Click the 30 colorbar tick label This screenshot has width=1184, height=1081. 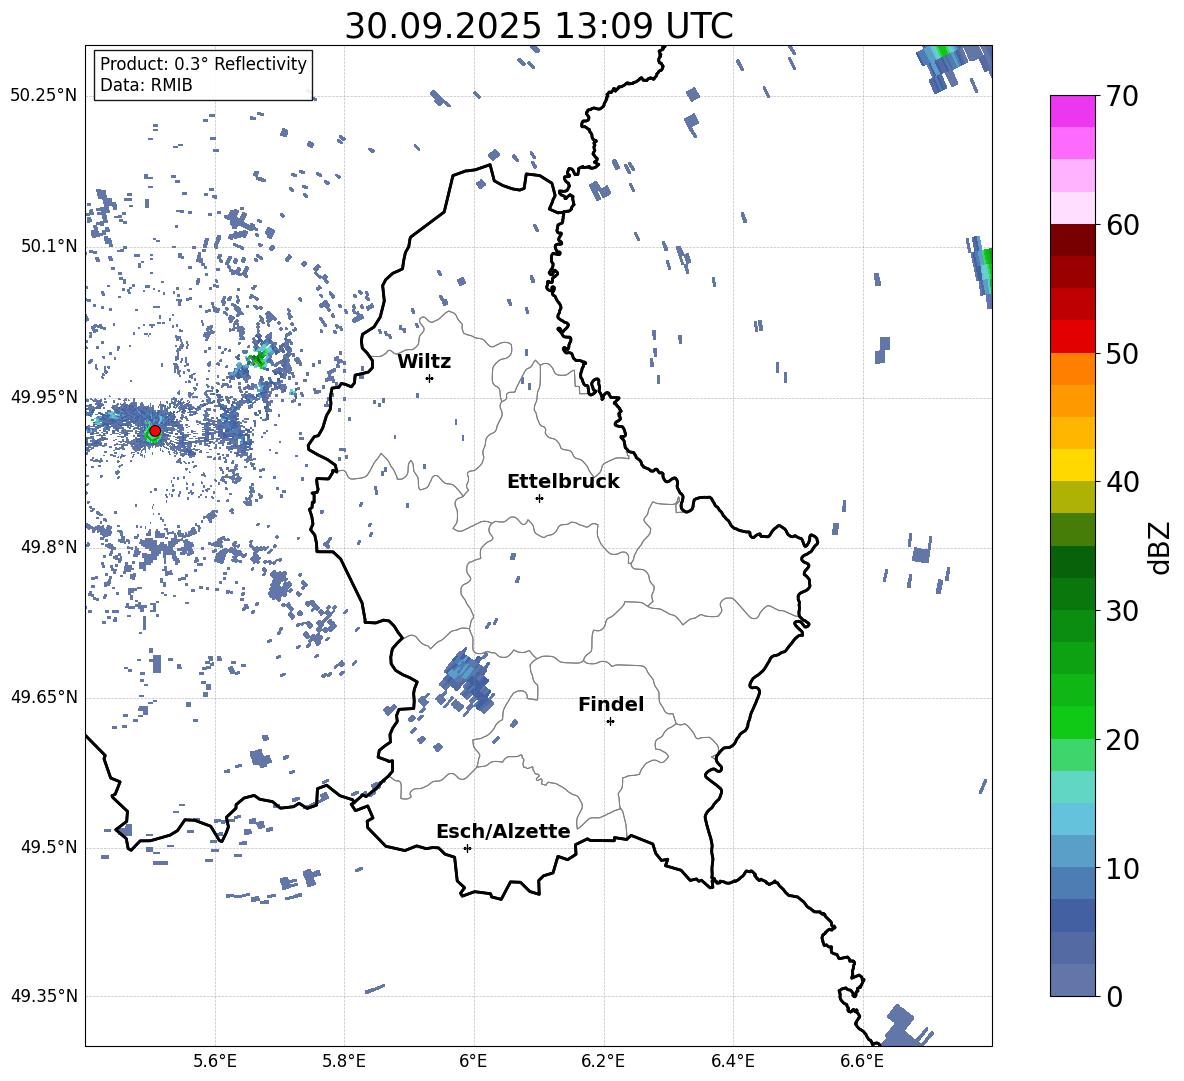click(1121, 611)
